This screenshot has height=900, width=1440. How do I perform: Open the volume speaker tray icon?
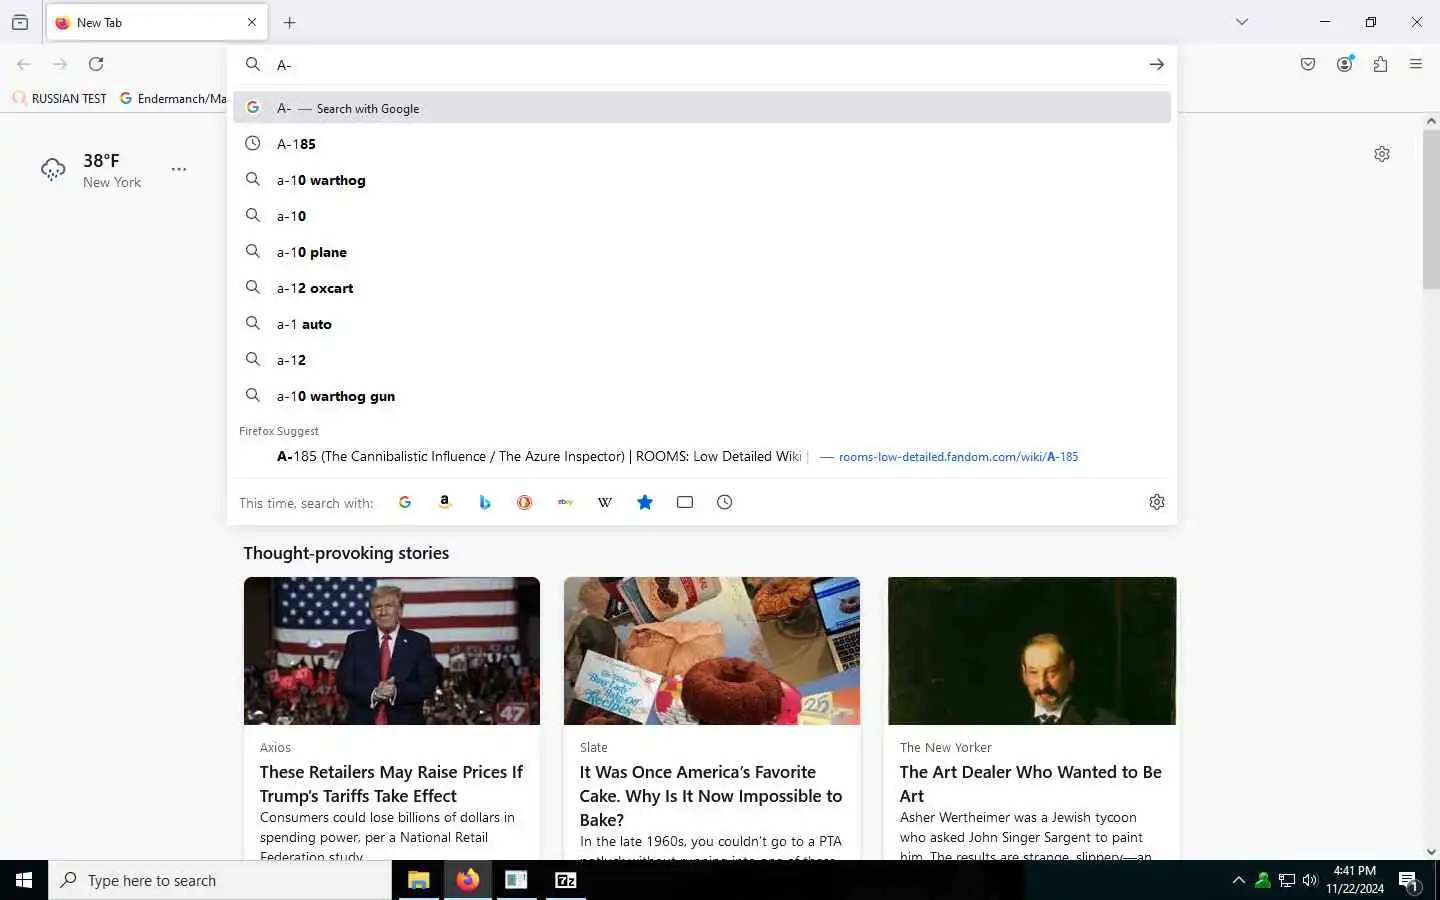(1311, 880)
